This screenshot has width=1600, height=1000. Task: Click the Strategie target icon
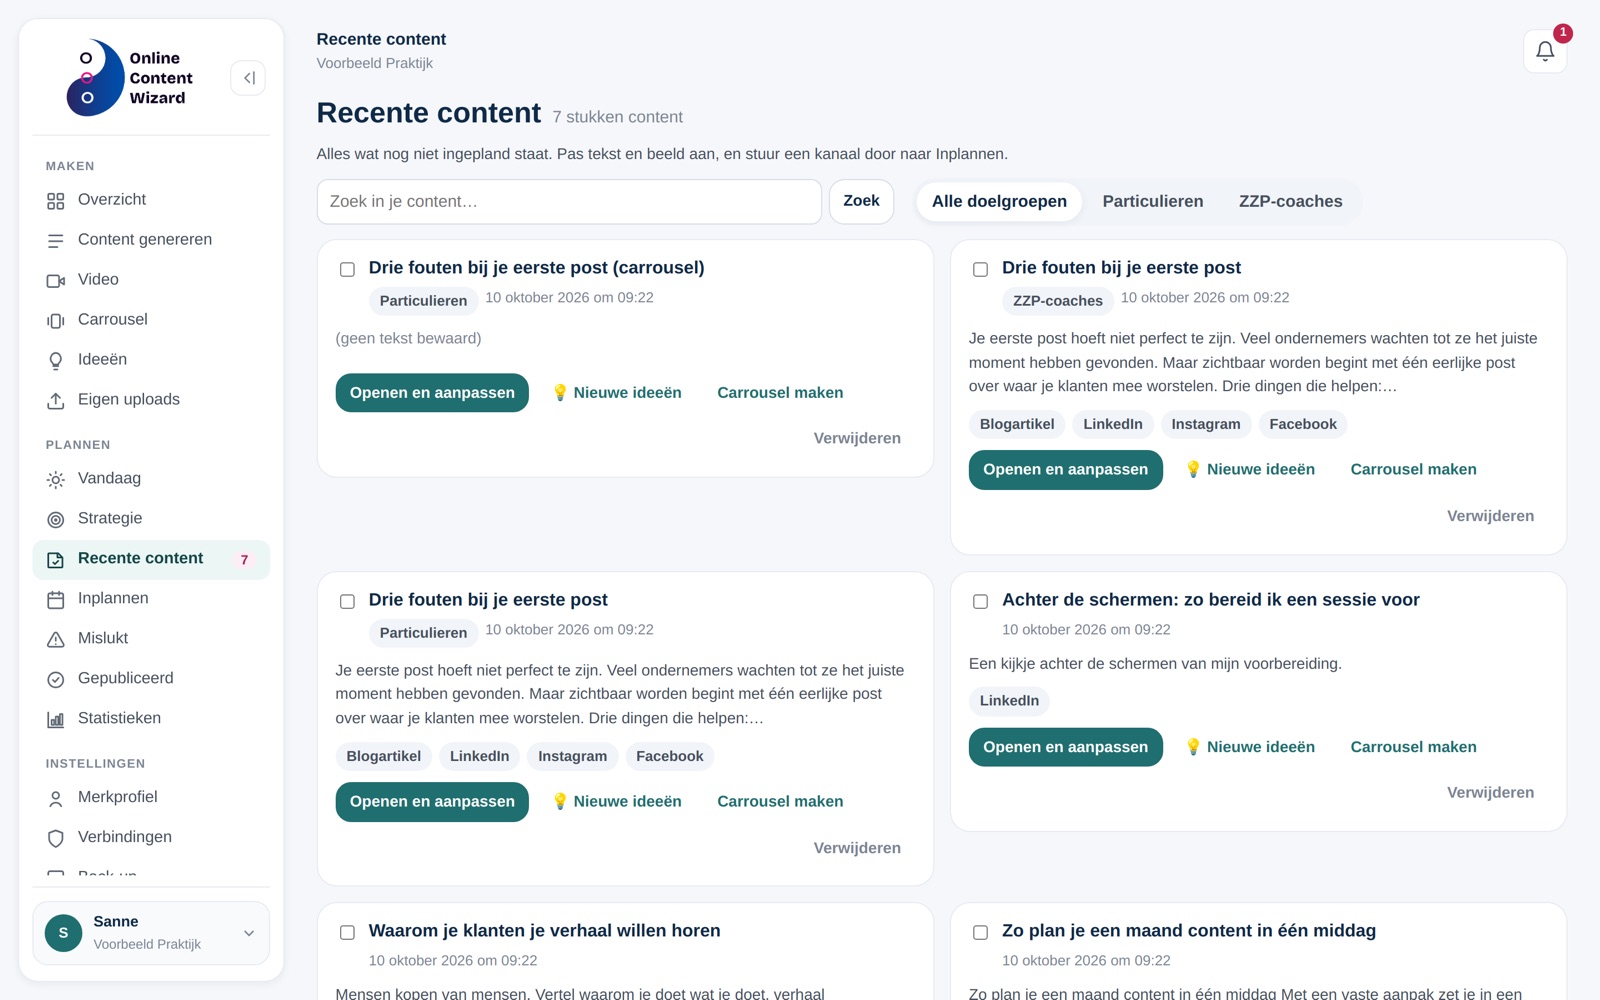[x=56, y=520]
